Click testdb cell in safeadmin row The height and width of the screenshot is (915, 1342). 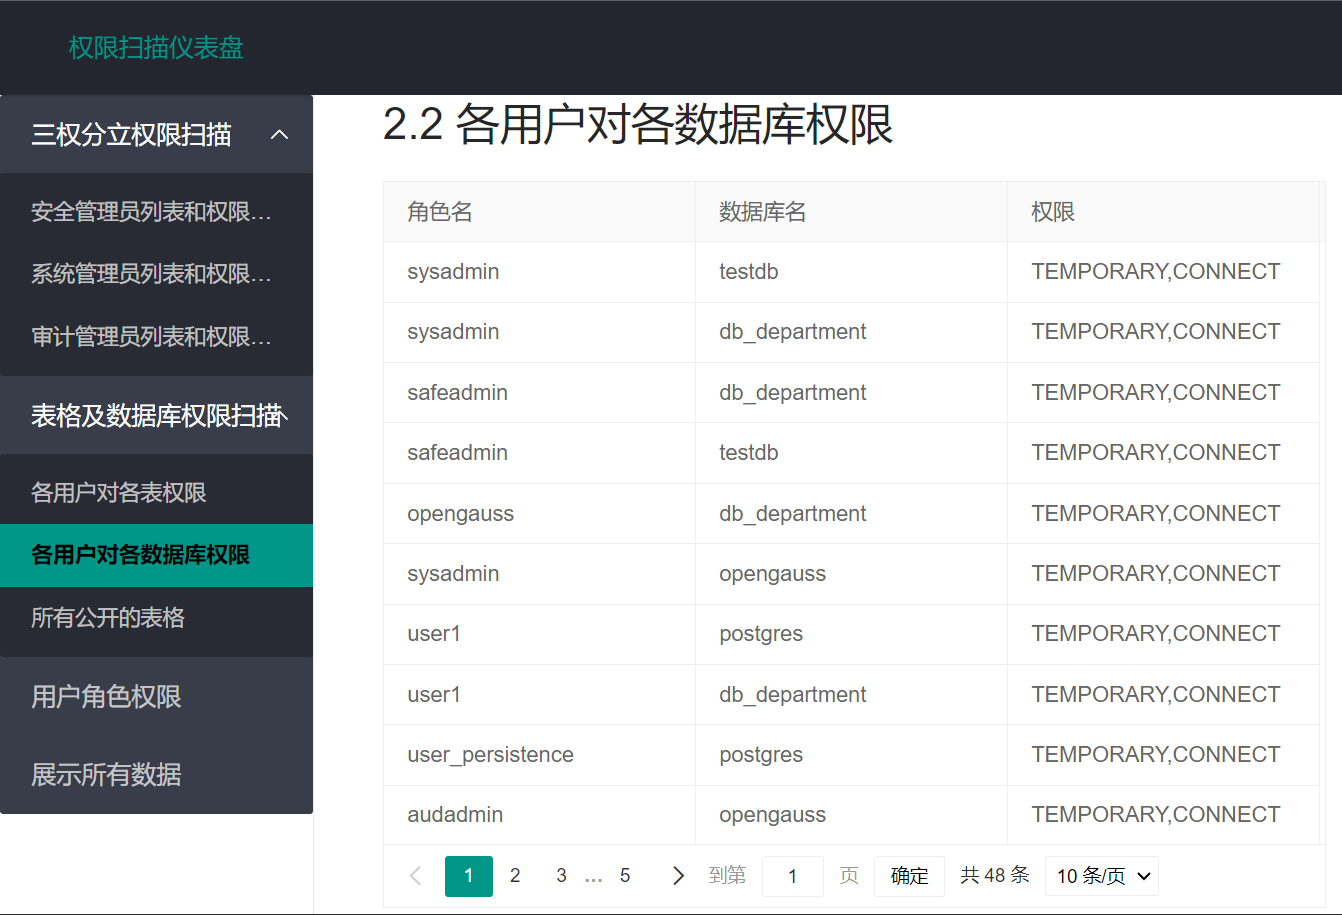[852, 453]
